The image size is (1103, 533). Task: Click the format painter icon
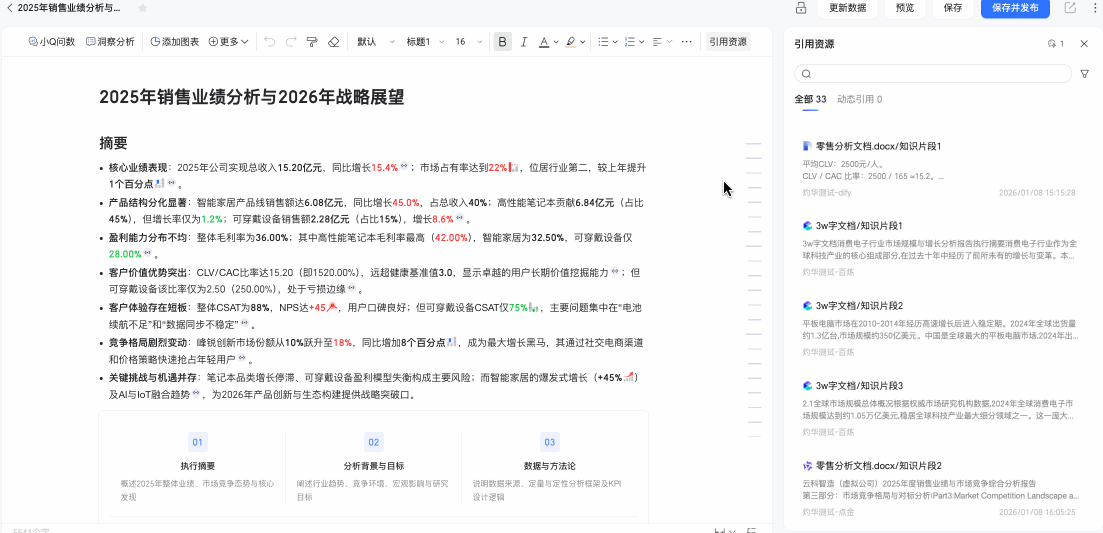(312, 42)
